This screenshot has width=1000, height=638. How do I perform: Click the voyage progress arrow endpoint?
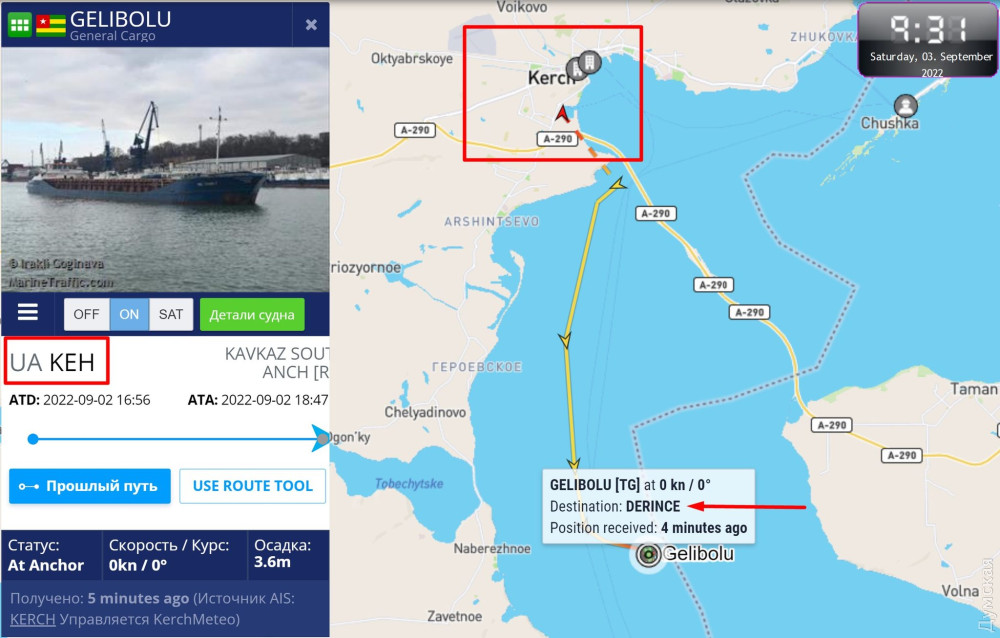pos(321,438)
